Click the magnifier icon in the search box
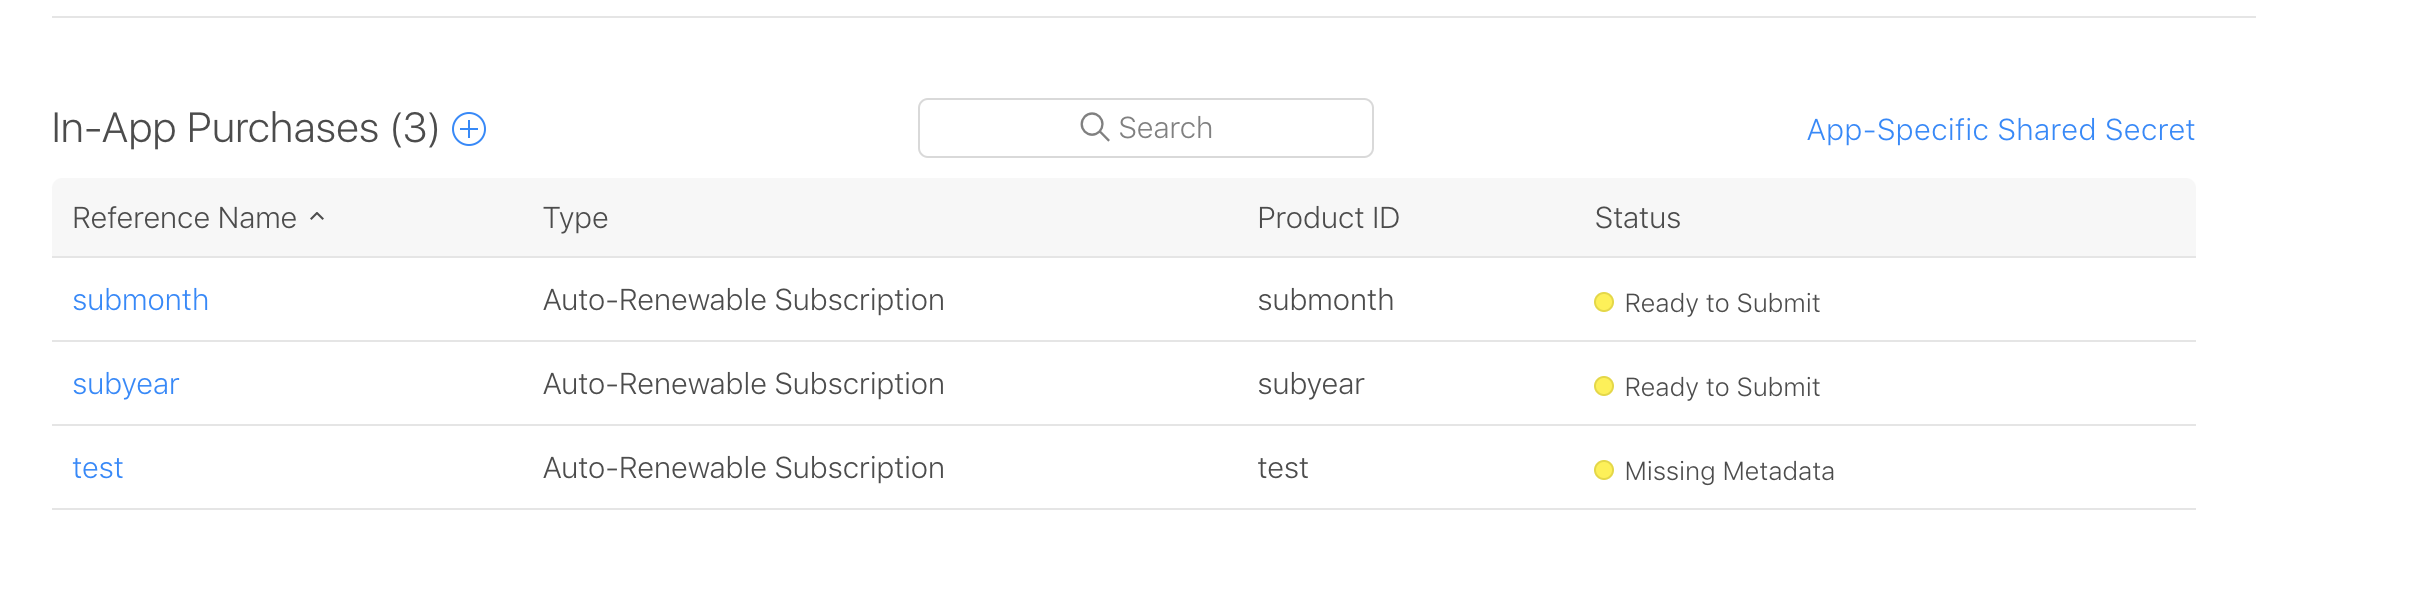 coord(1094,127)
